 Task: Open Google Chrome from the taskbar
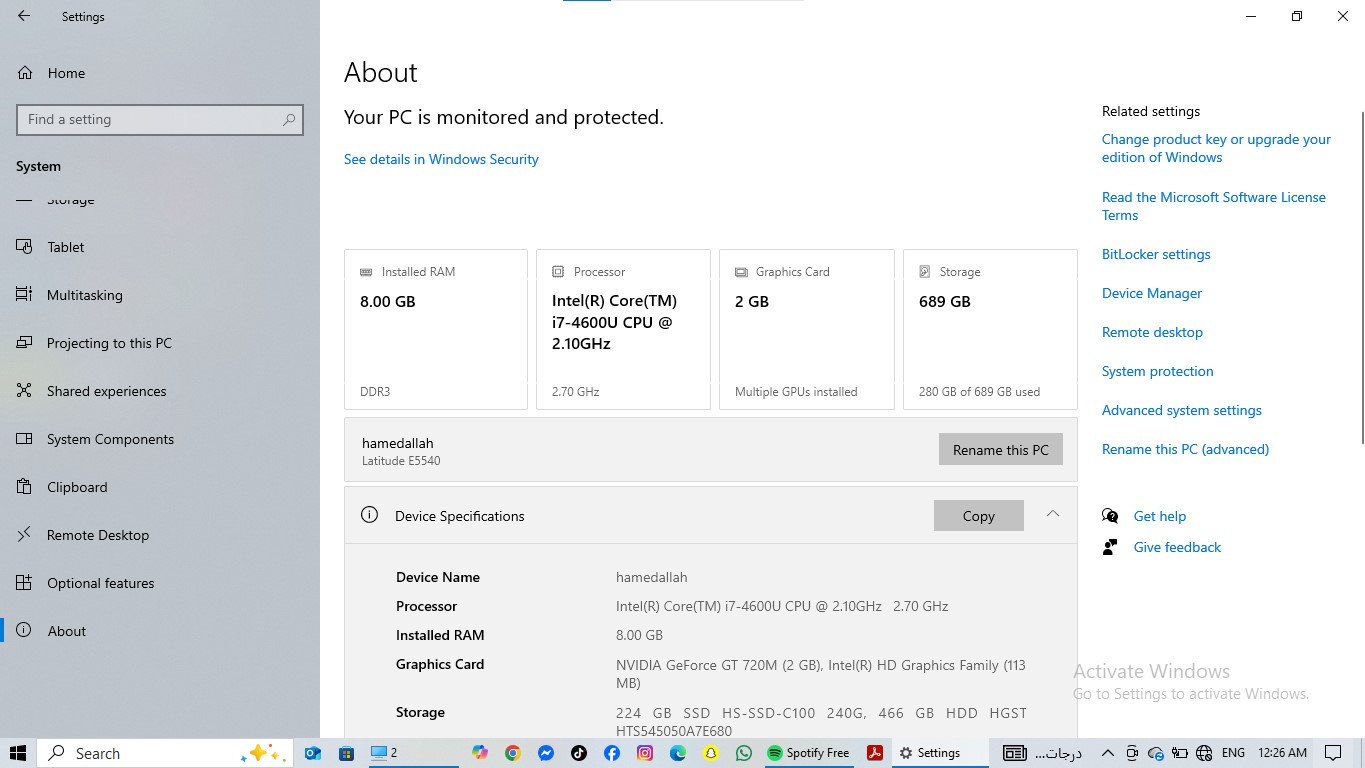(x=513, y=753)
